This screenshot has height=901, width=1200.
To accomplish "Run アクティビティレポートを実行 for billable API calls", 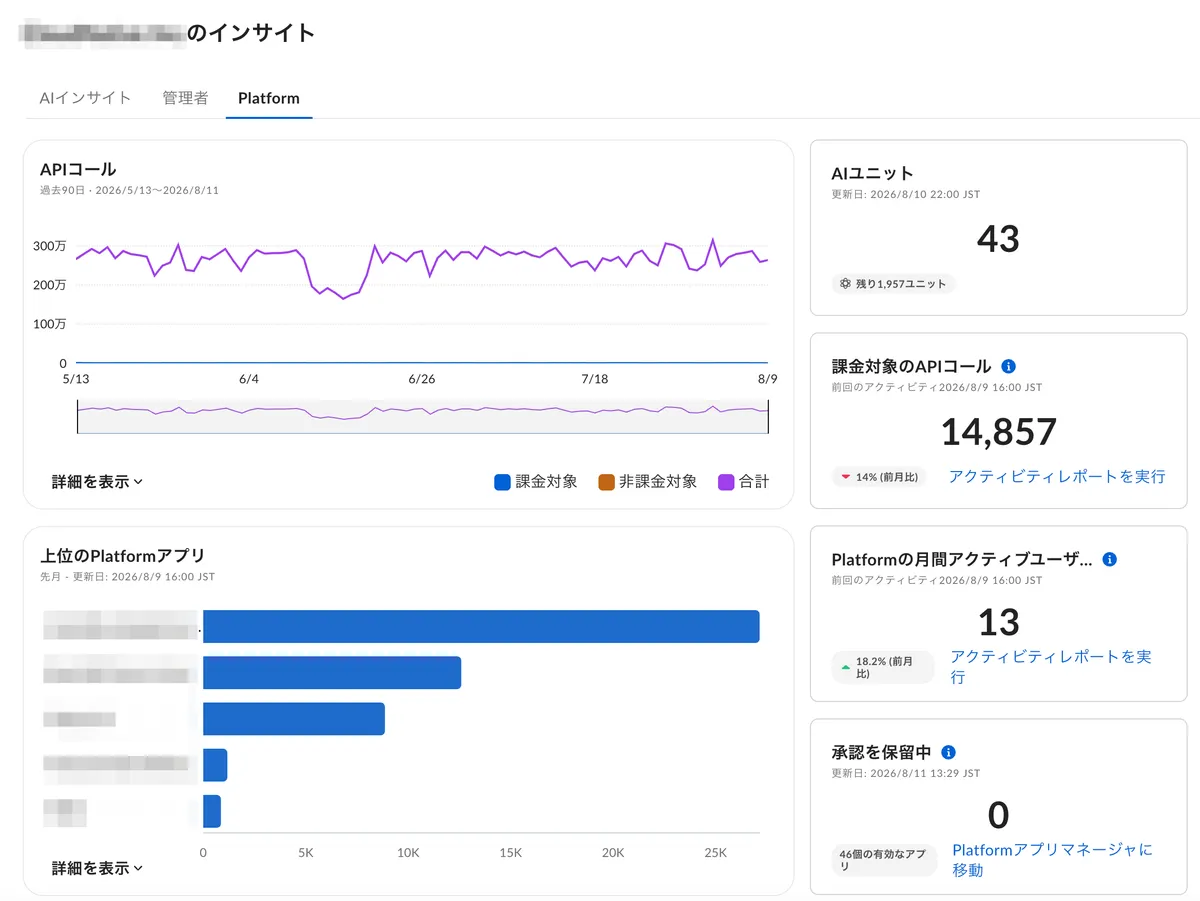I will tap(1057, 477).
